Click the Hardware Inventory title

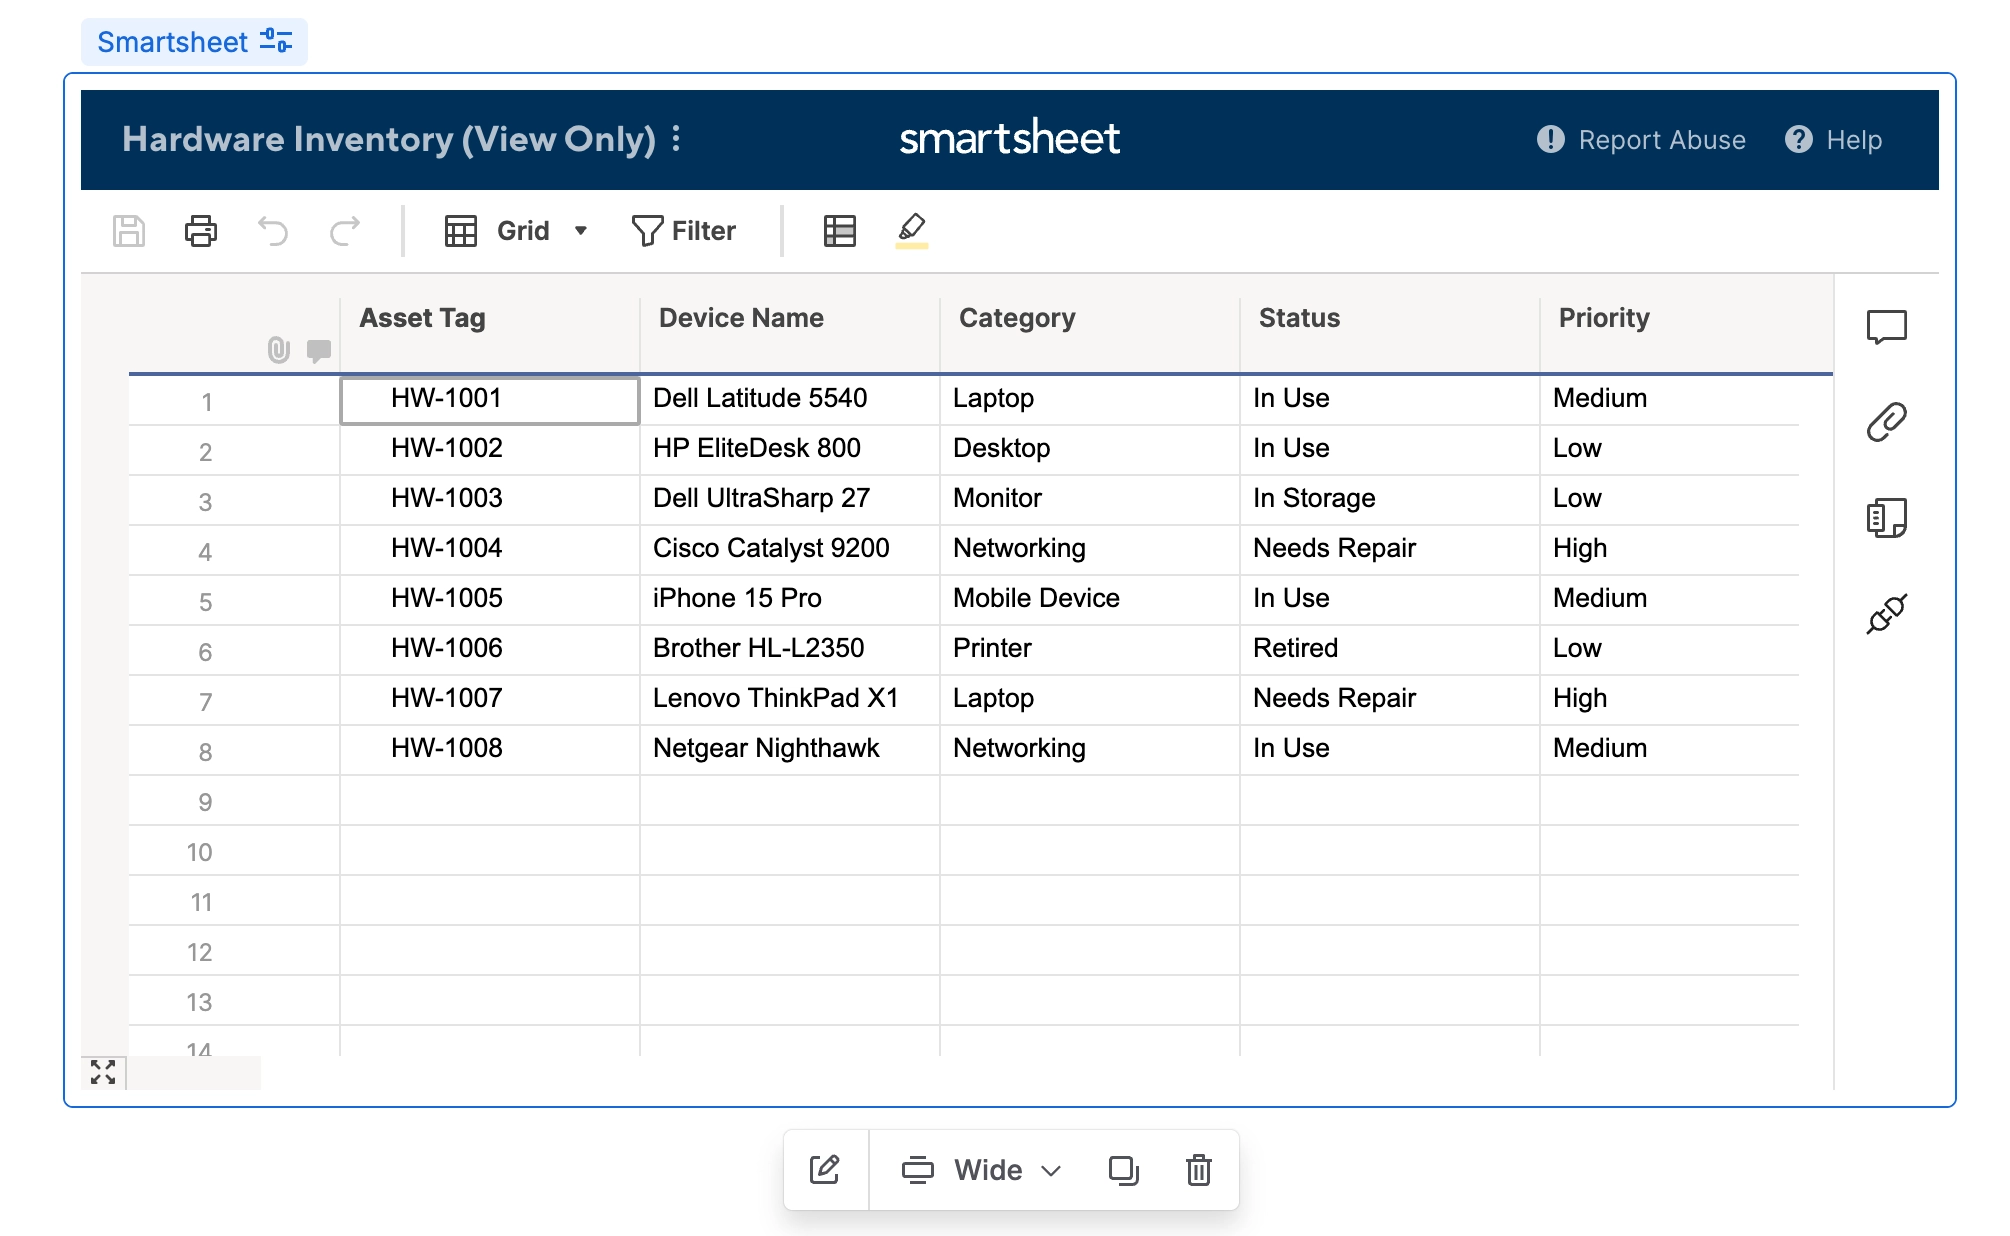tap(389, 139)
